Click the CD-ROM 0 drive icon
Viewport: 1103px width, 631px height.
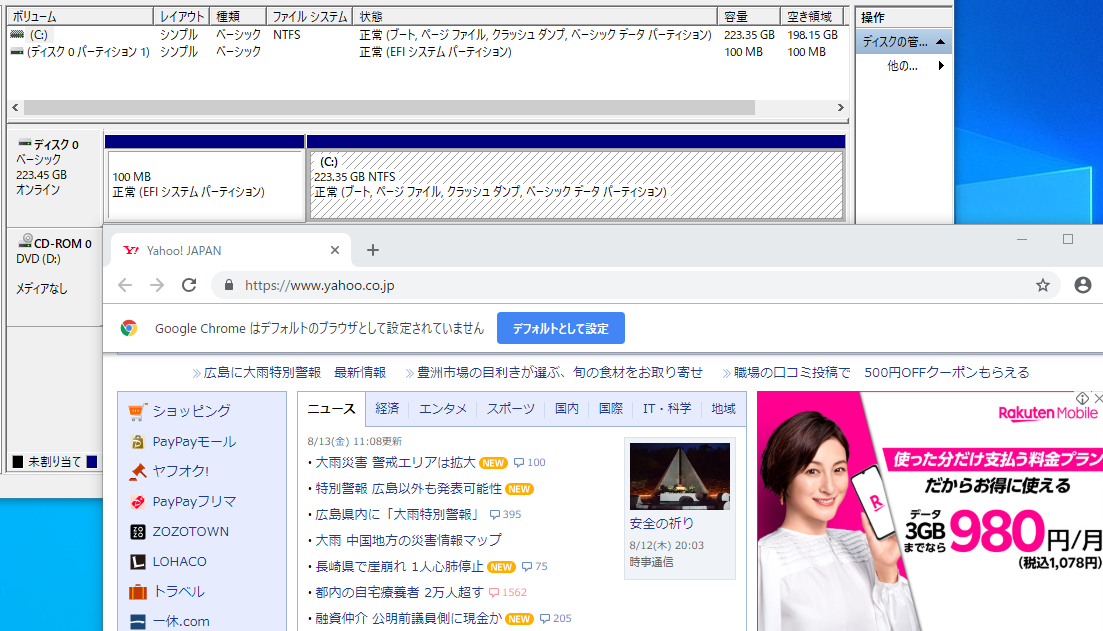click(25, 241)
